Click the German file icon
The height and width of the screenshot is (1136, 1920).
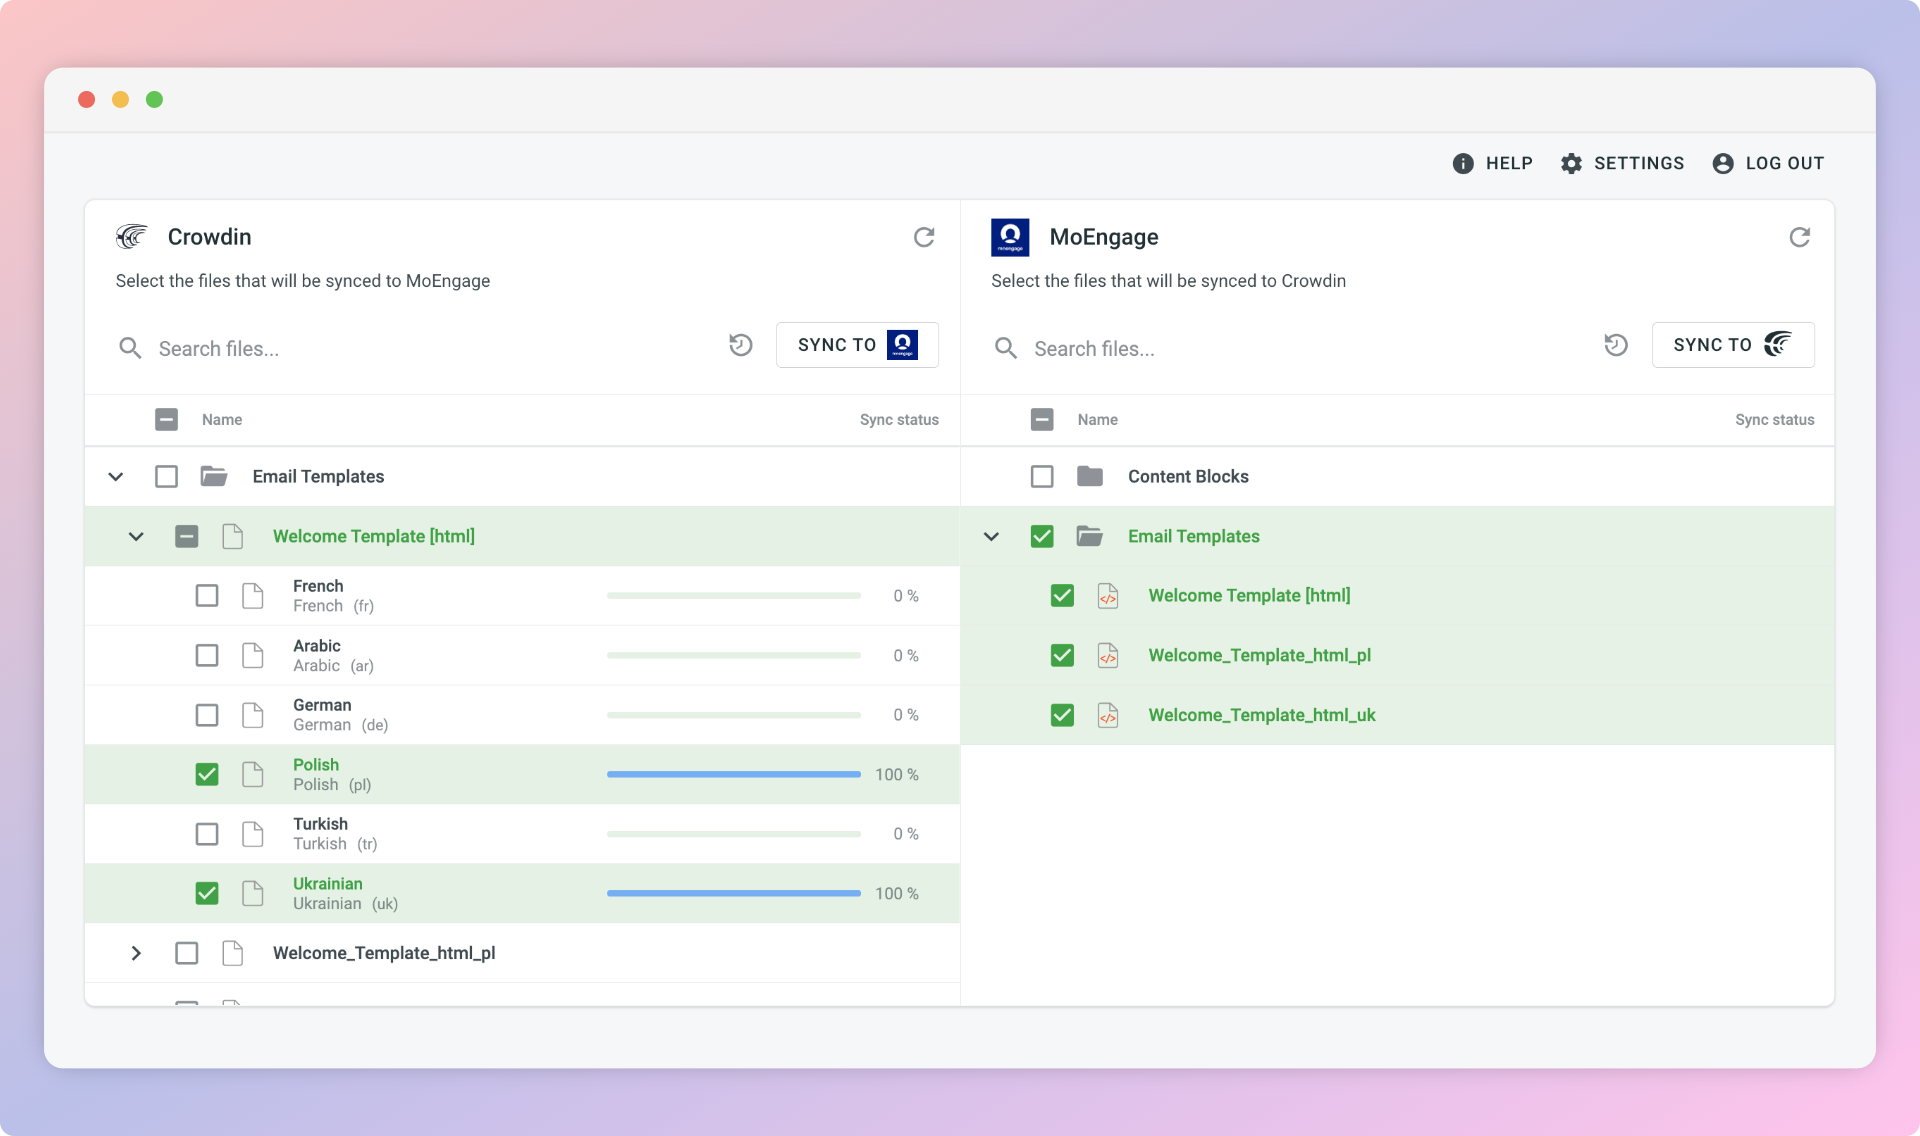coord(253,715)
